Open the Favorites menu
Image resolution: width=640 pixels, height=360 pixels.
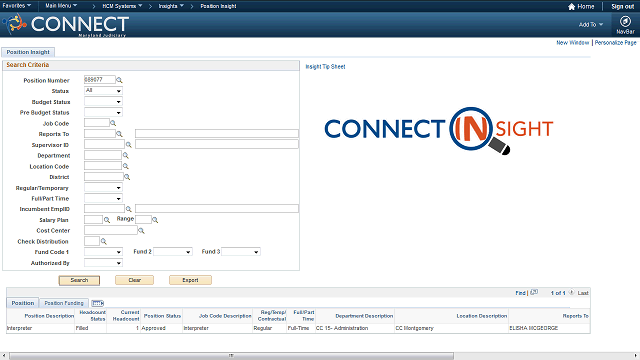tap(16, 6)
